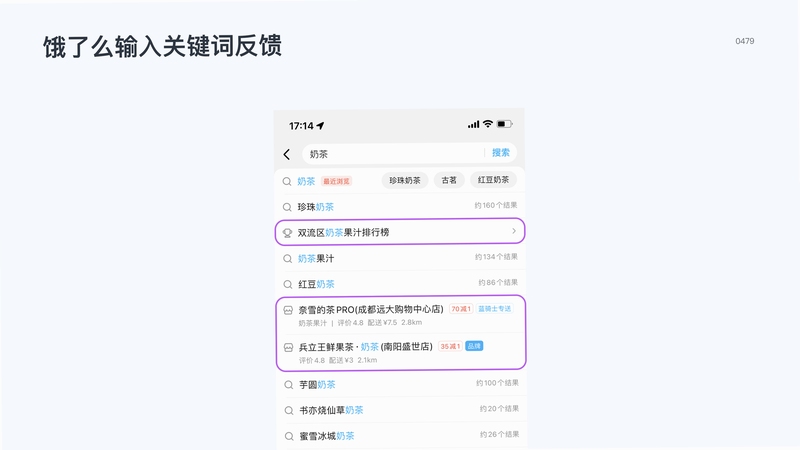This screenshot has width=800, height=450.
Task: Click the battery status icon
Action: 505,124
